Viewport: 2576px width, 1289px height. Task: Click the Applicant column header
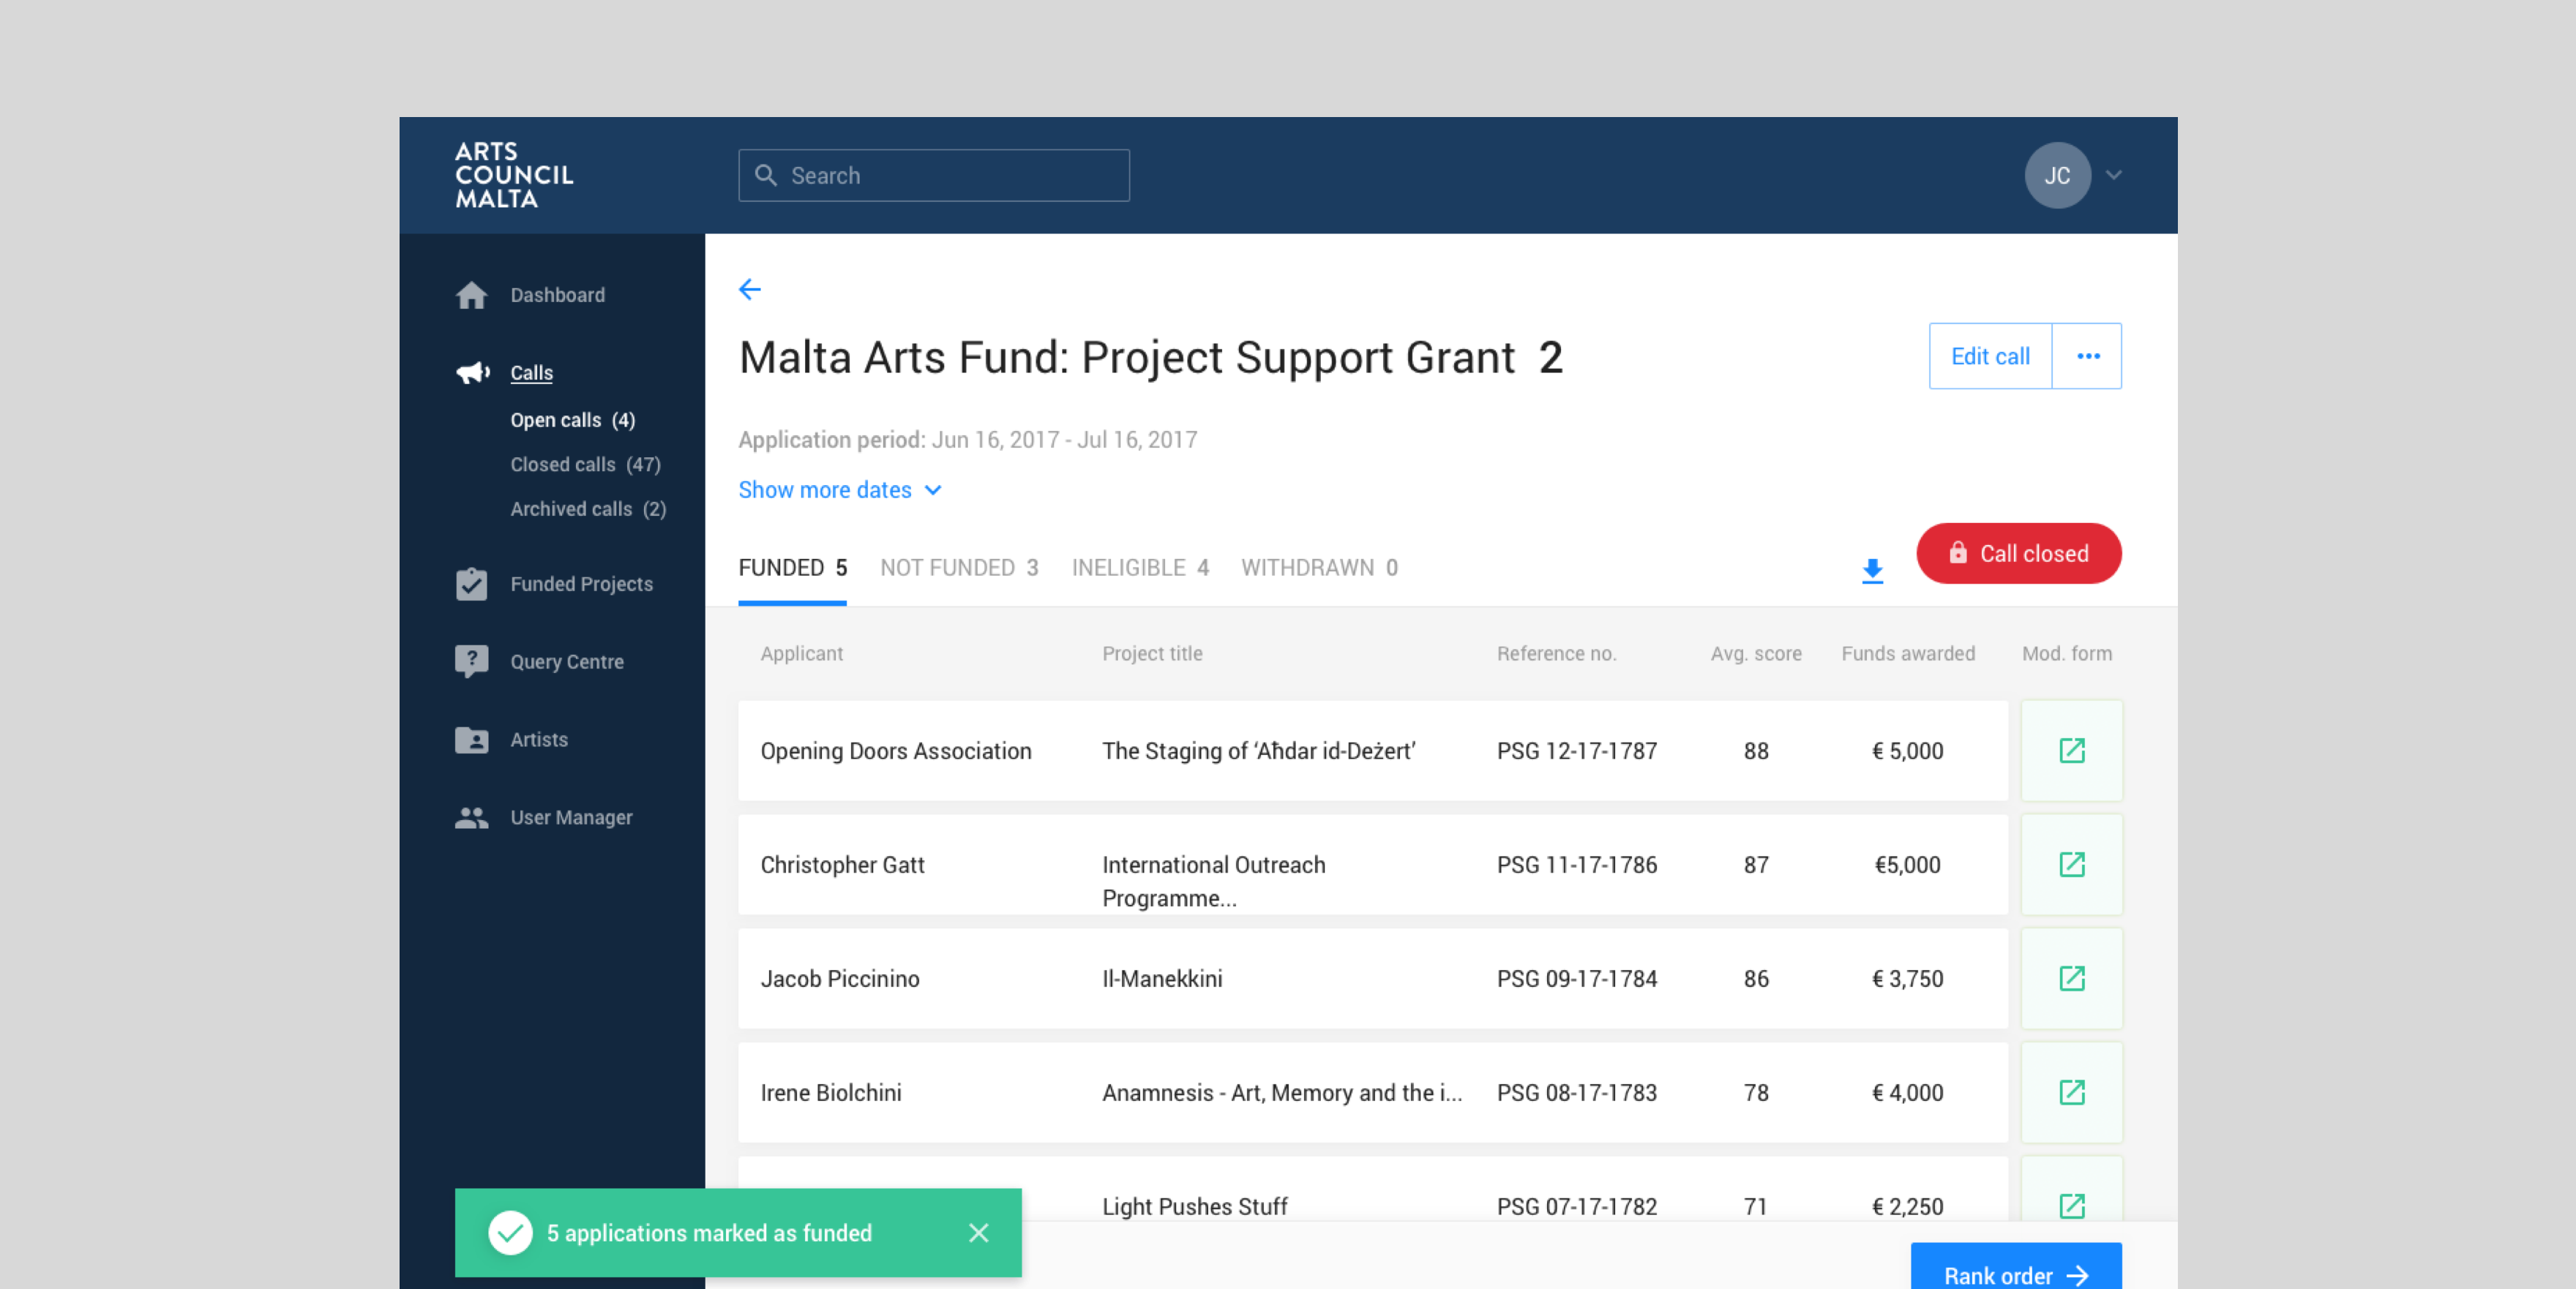pos(801,654)
